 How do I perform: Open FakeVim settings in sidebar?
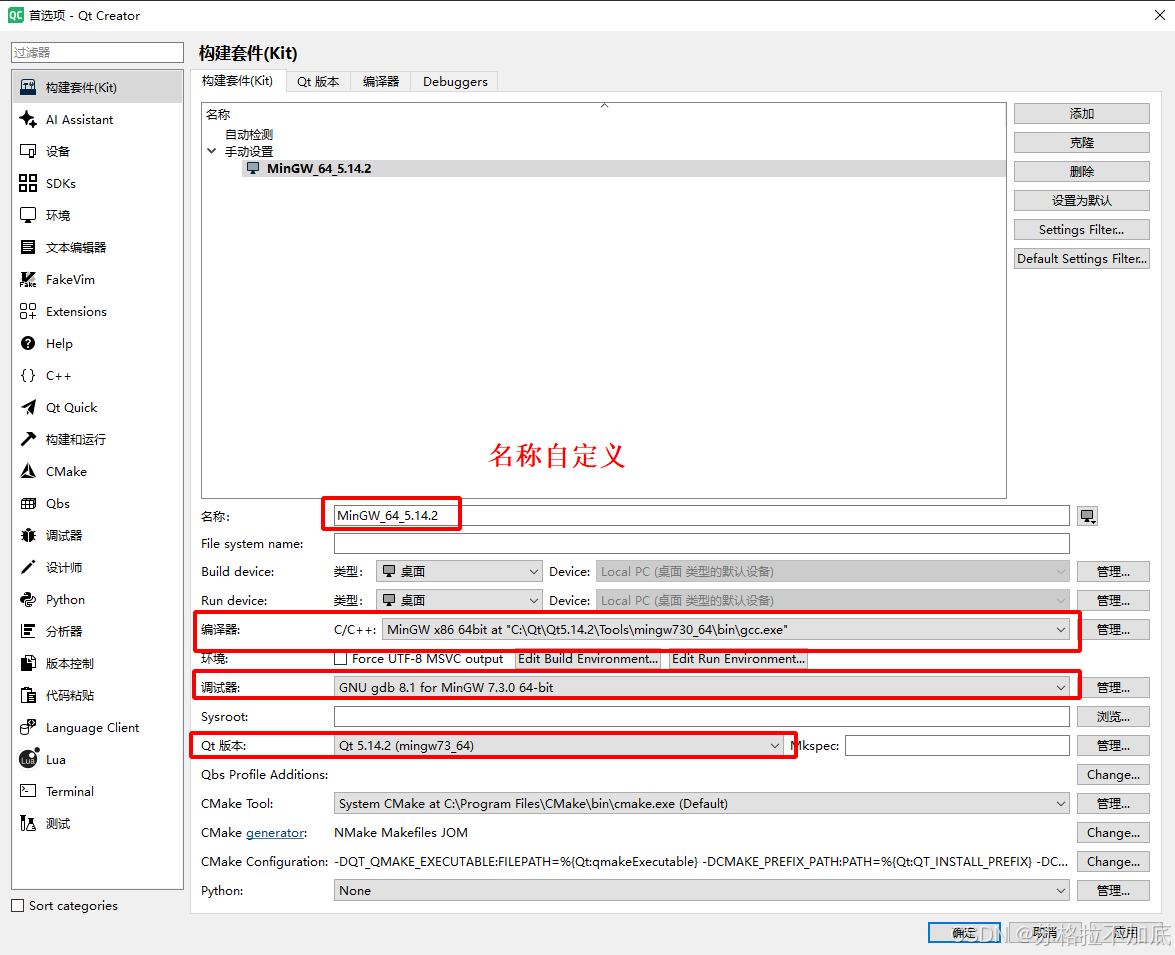tap(70, 280)
